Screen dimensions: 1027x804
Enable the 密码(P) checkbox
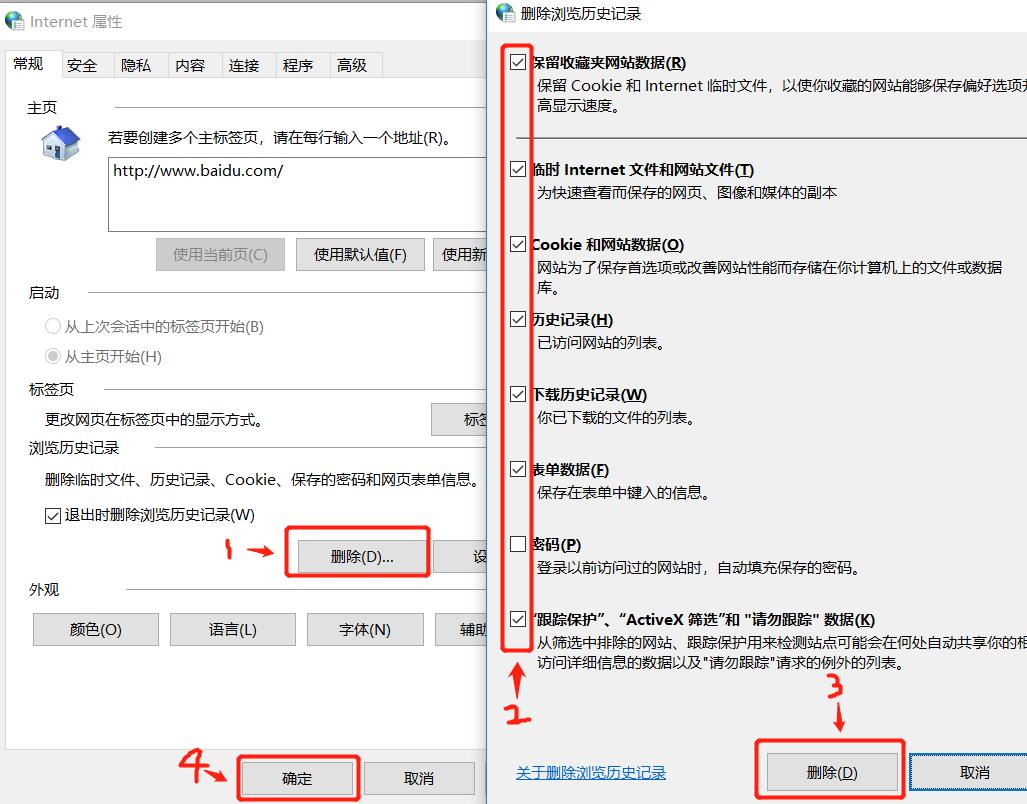pyautogui.click(x=516, y=543)
